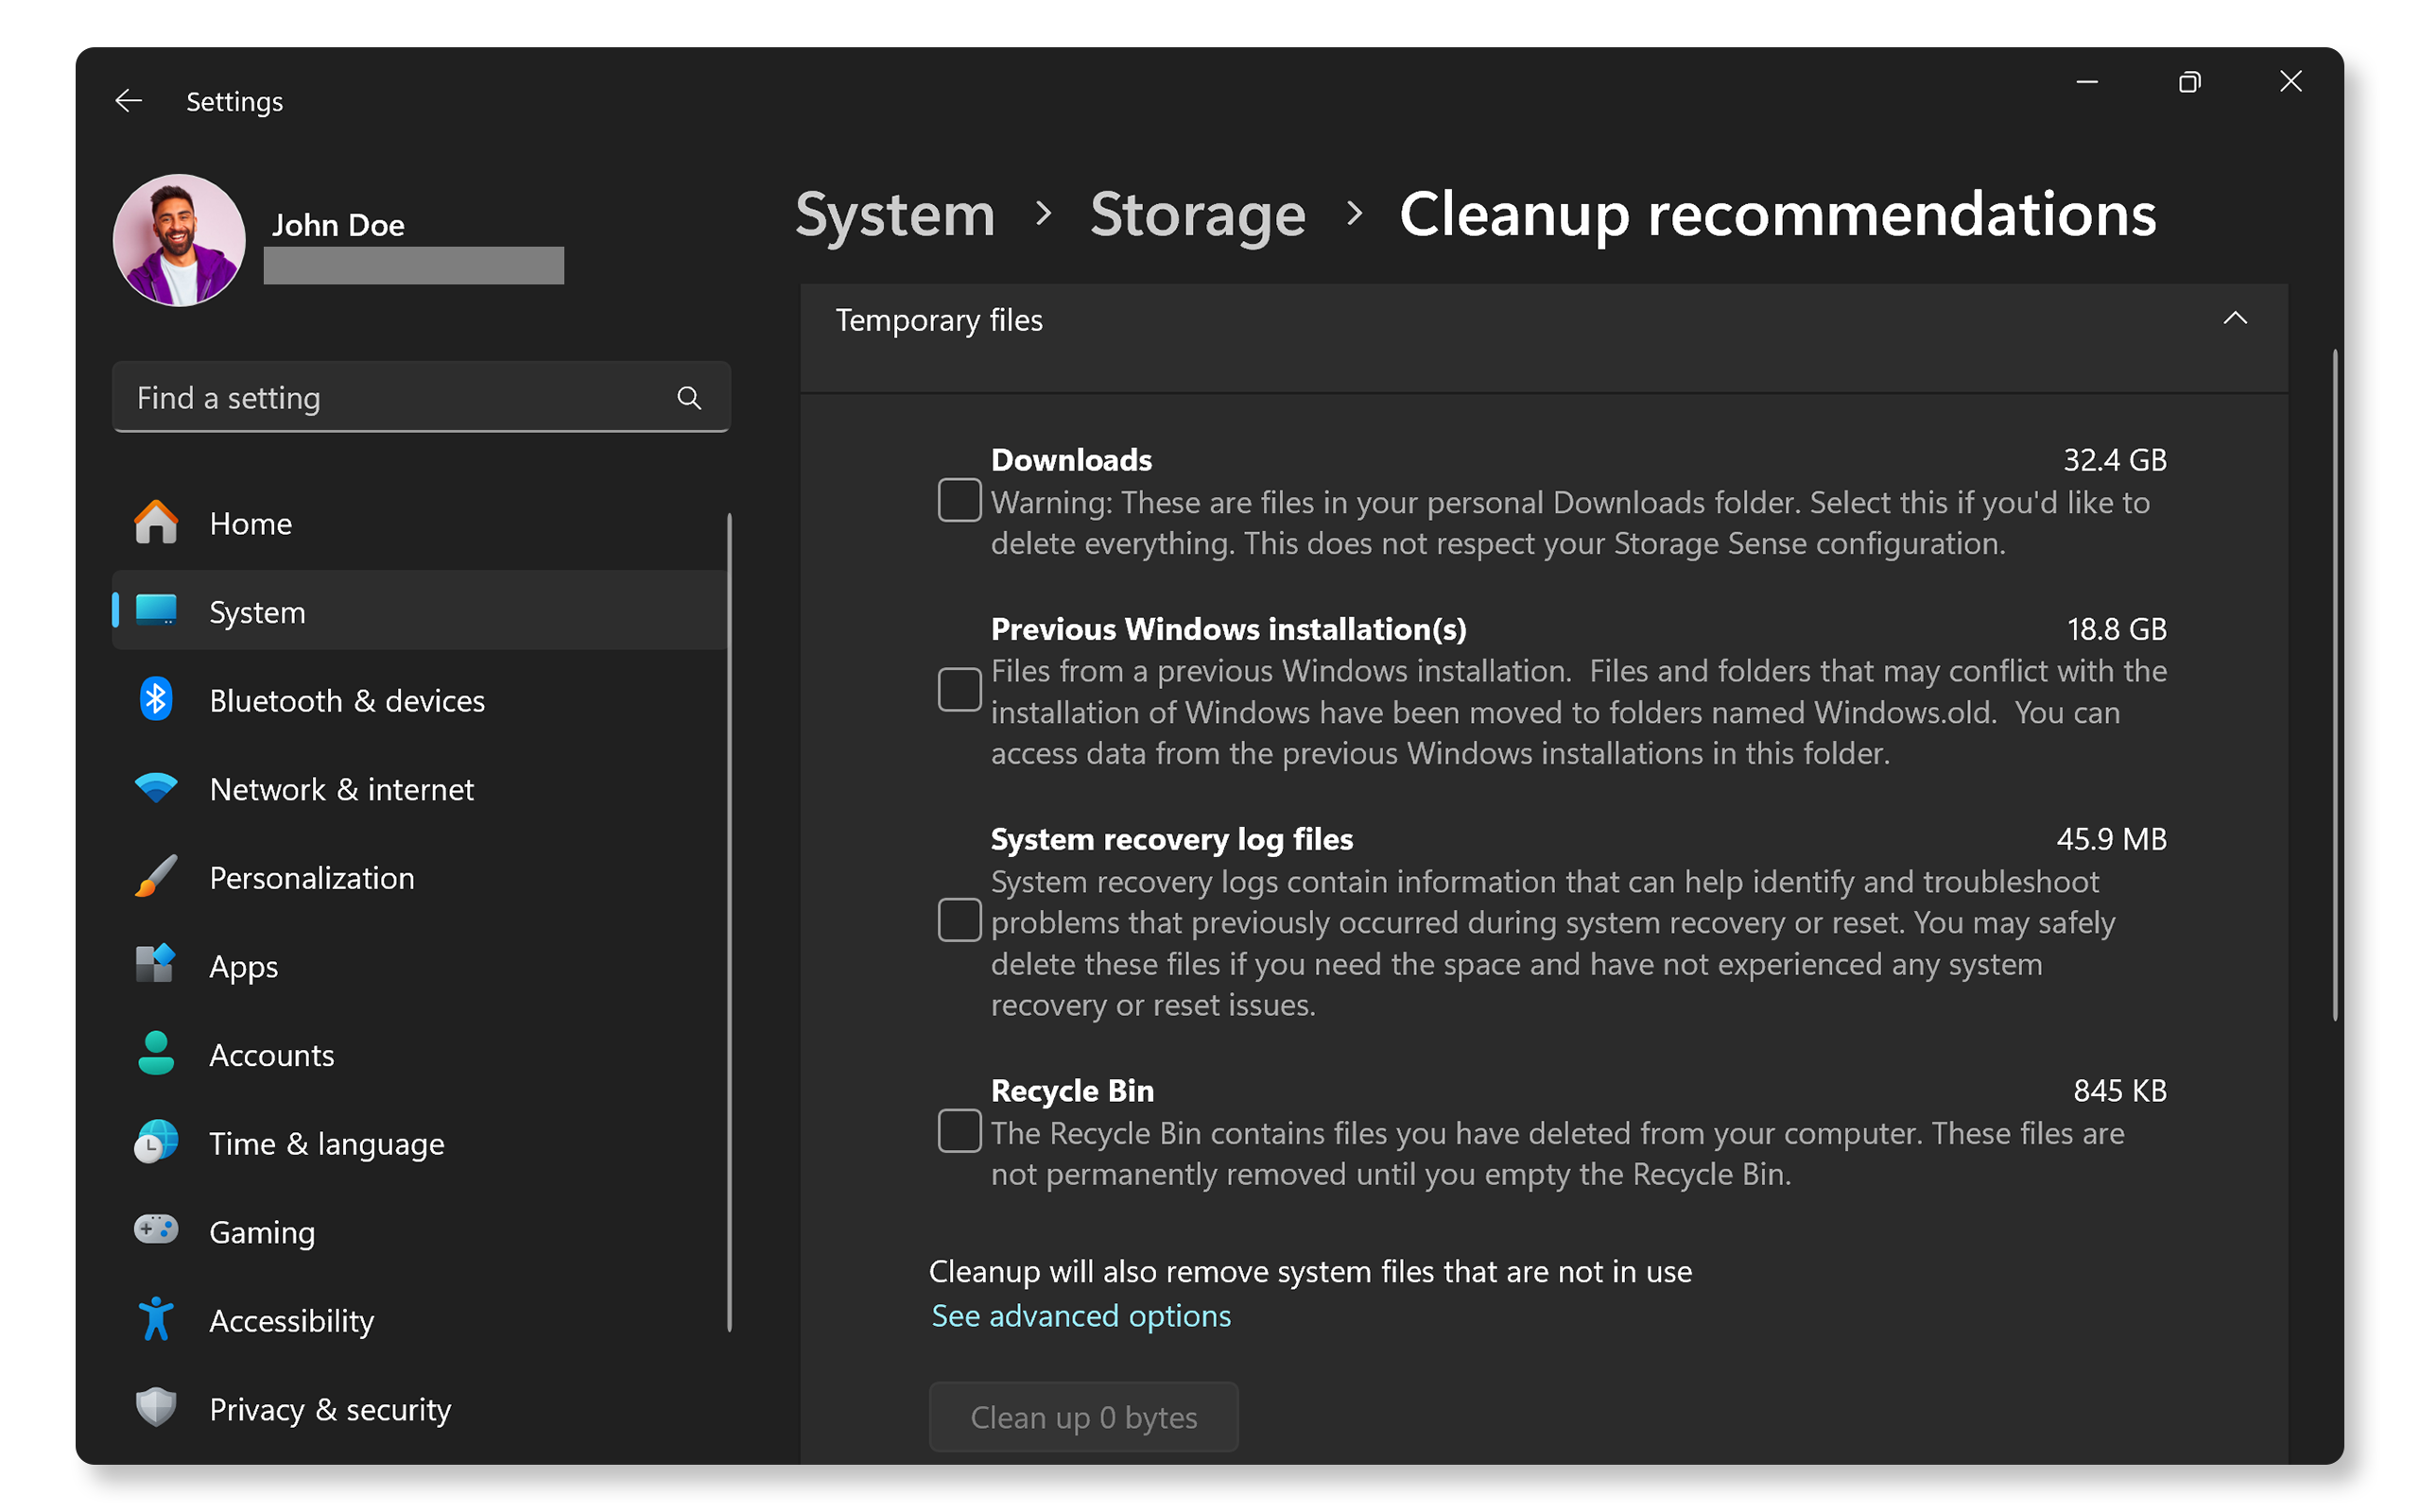Screen dimensions: 2420x1512
Task: Click the Gaming controller icon
Action: pos(156,1230)
